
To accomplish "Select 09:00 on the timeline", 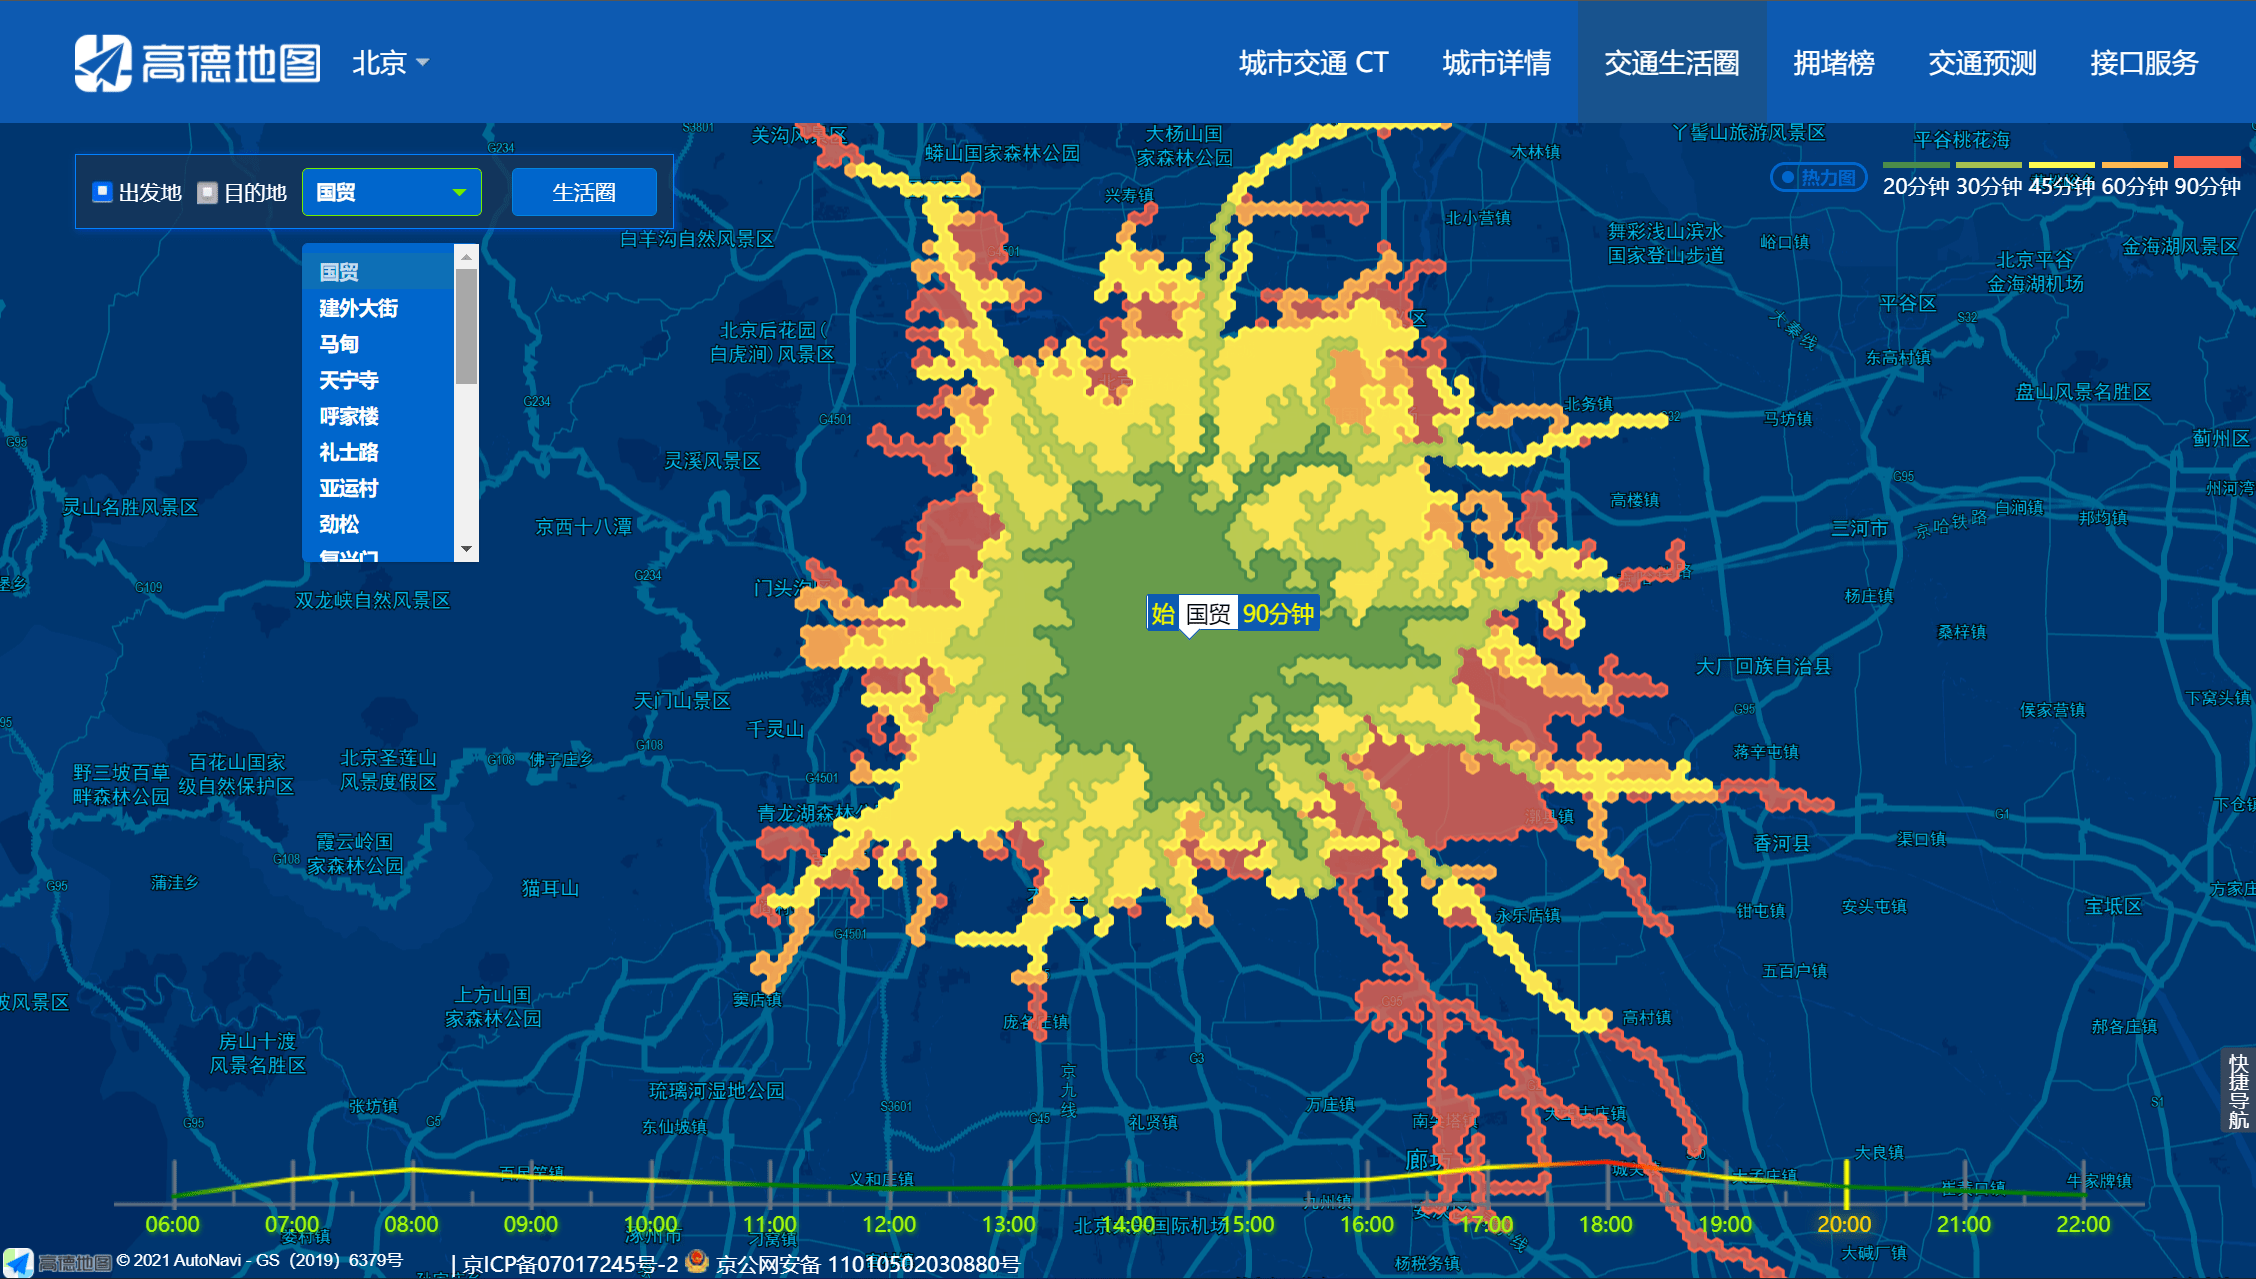I will point(531,1224).
